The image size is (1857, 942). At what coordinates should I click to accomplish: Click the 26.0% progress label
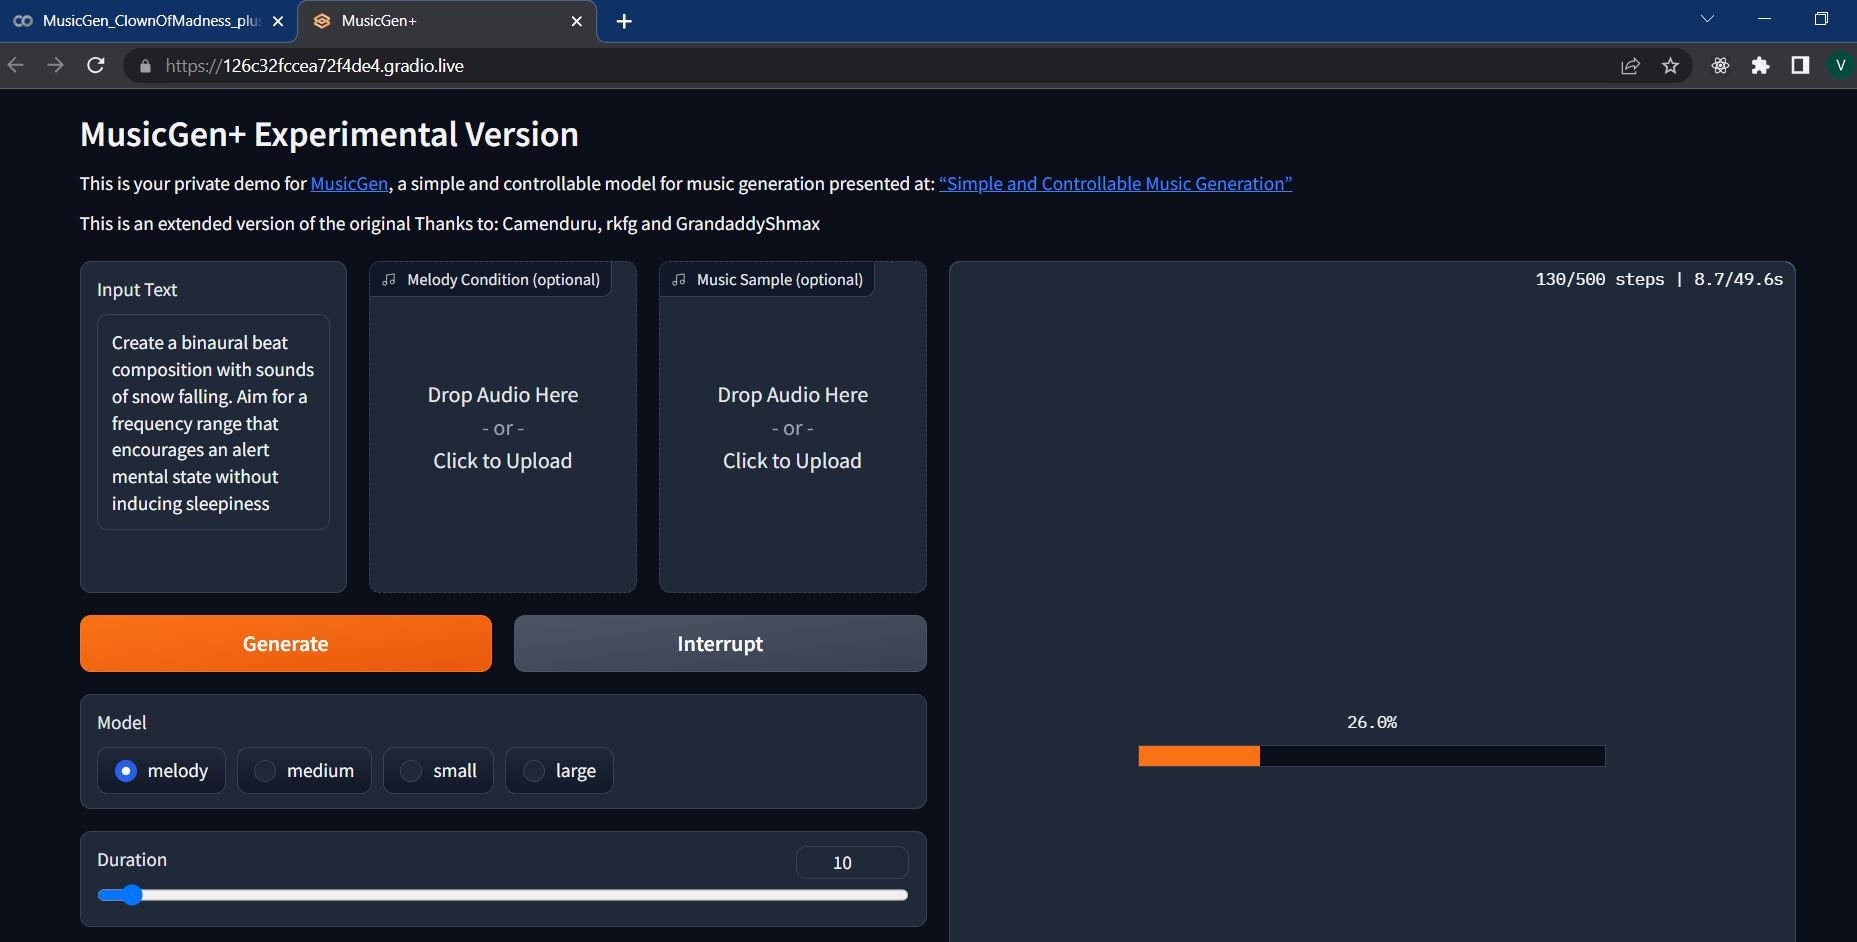[1372, 722]
